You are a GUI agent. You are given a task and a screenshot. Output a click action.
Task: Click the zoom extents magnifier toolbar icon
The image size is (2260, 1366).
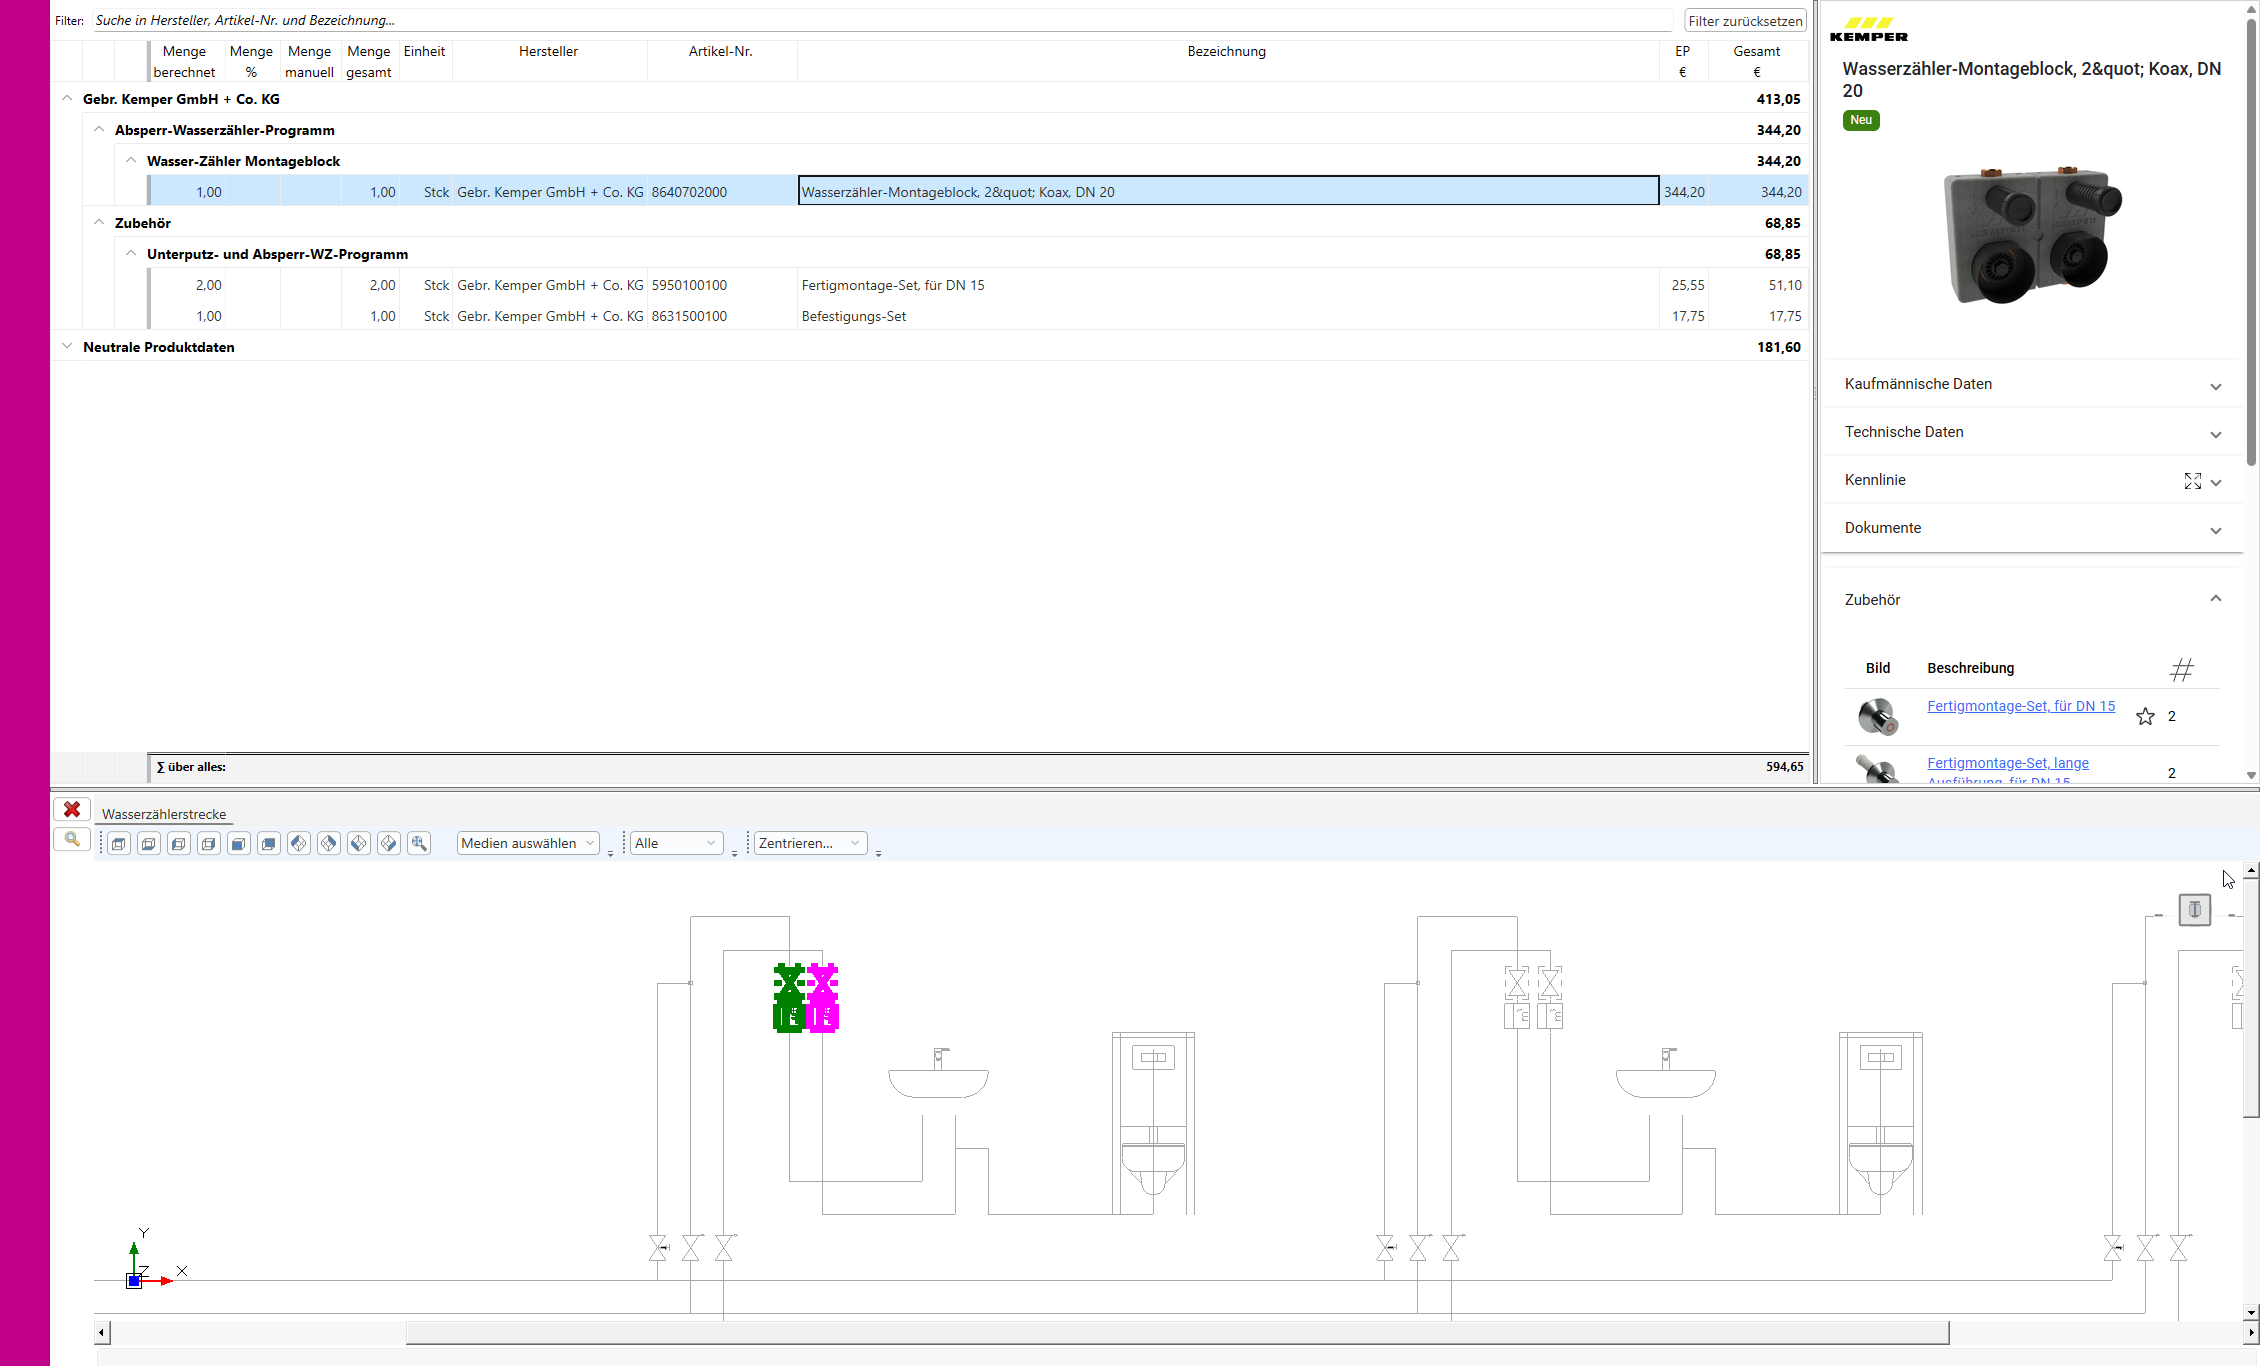pos(419,844)
